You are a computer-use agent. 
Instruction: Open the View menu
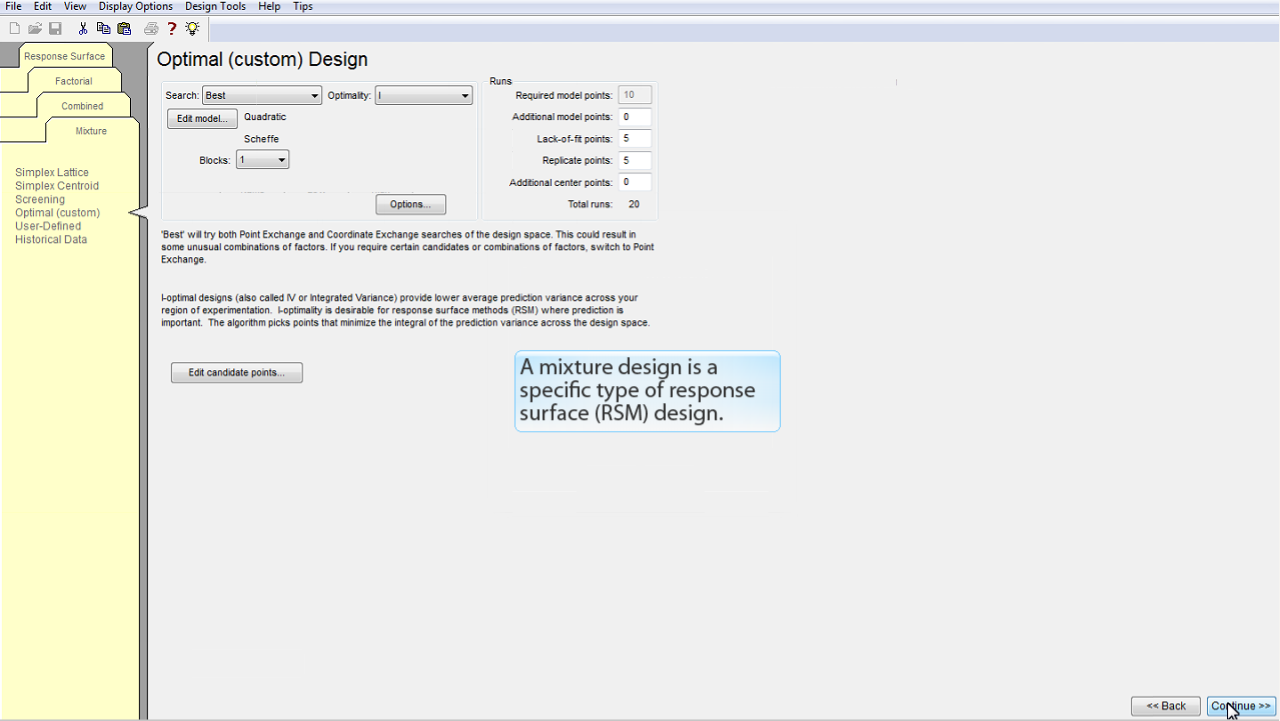point(75,6)
